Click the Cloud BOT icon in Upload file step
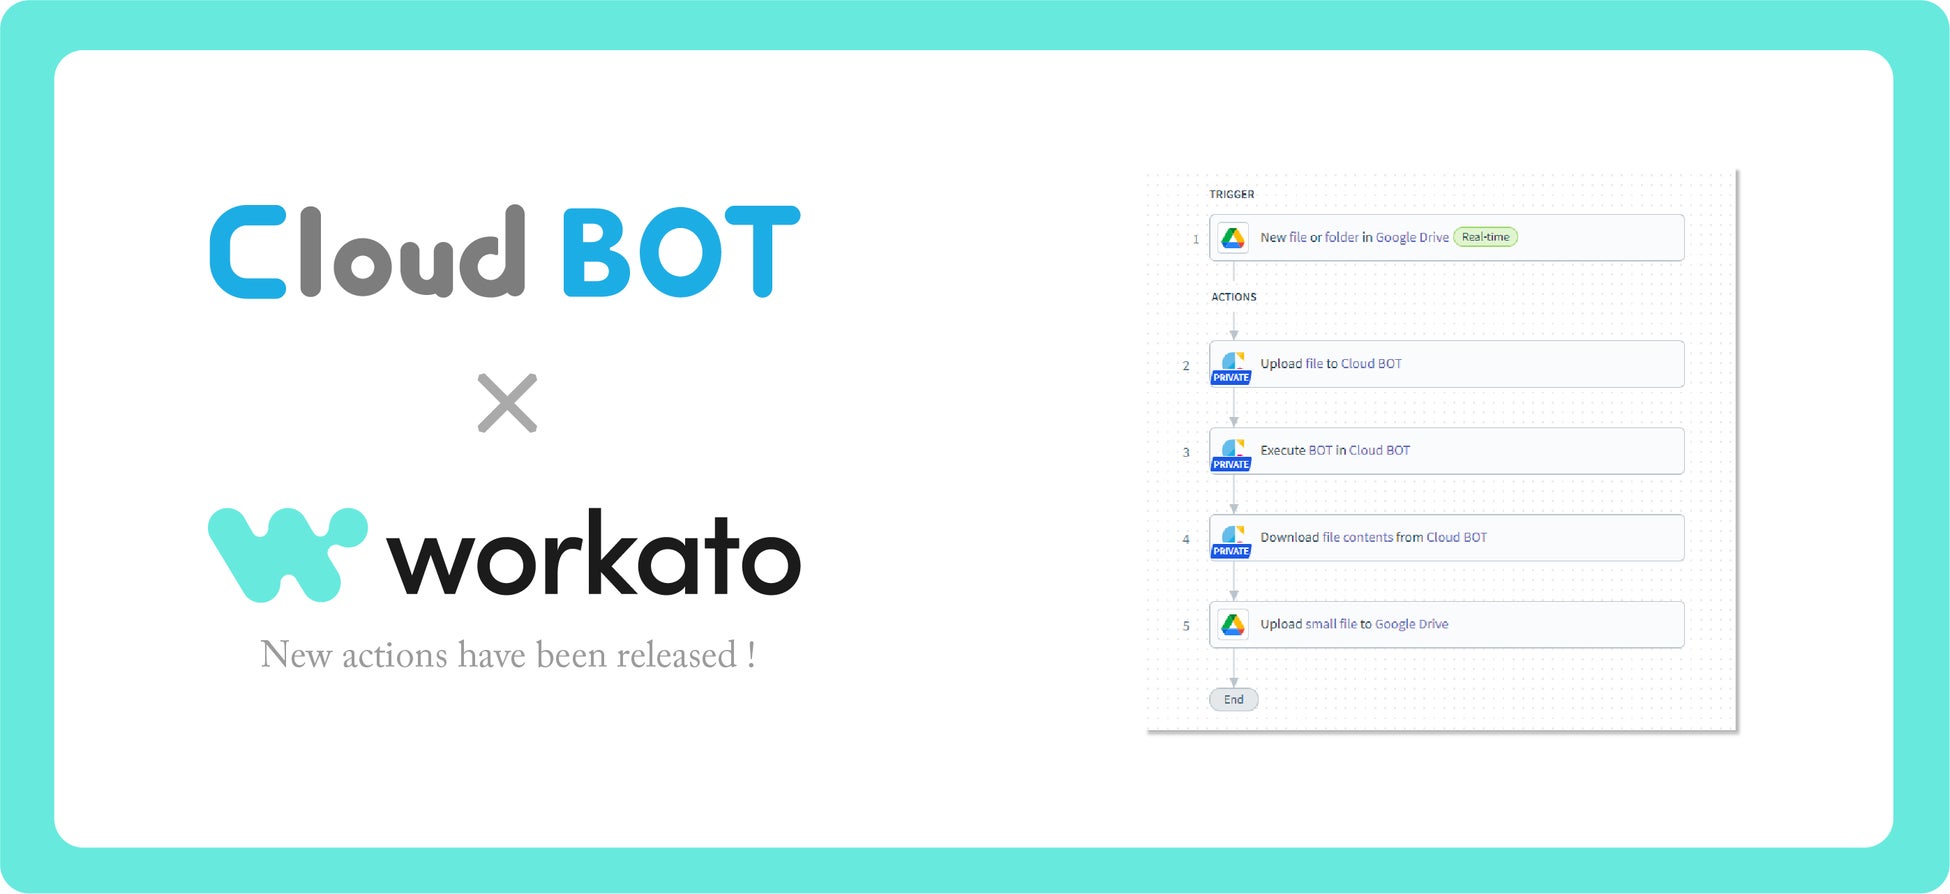The image size is (1950, 894). click(x=1233, y=360)
